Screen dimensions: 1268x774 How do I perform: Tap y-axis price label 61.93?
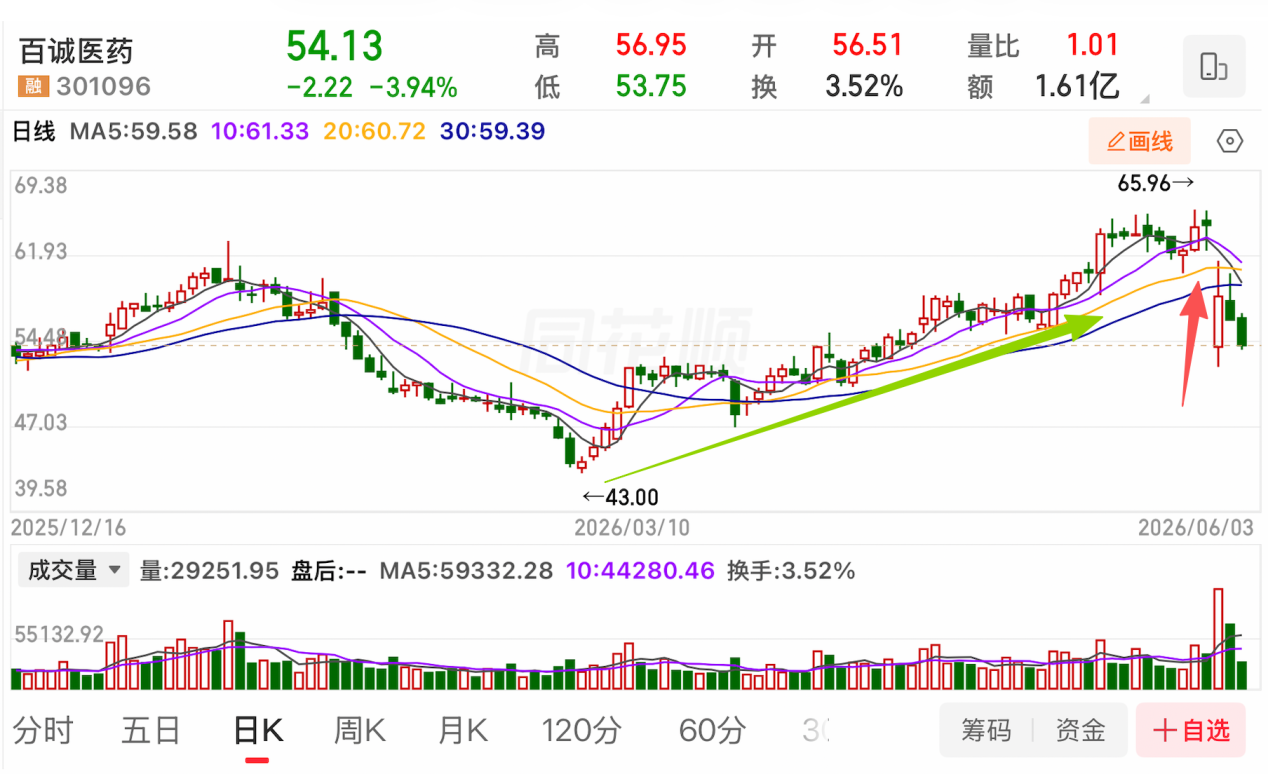[42, 251]
